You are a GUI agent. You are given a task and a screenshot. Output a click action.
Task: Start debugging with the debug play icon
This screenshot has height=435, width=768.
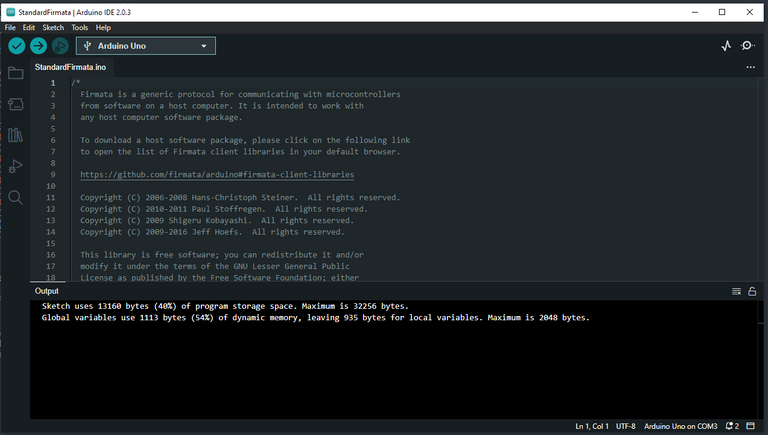tap(60, 46)
